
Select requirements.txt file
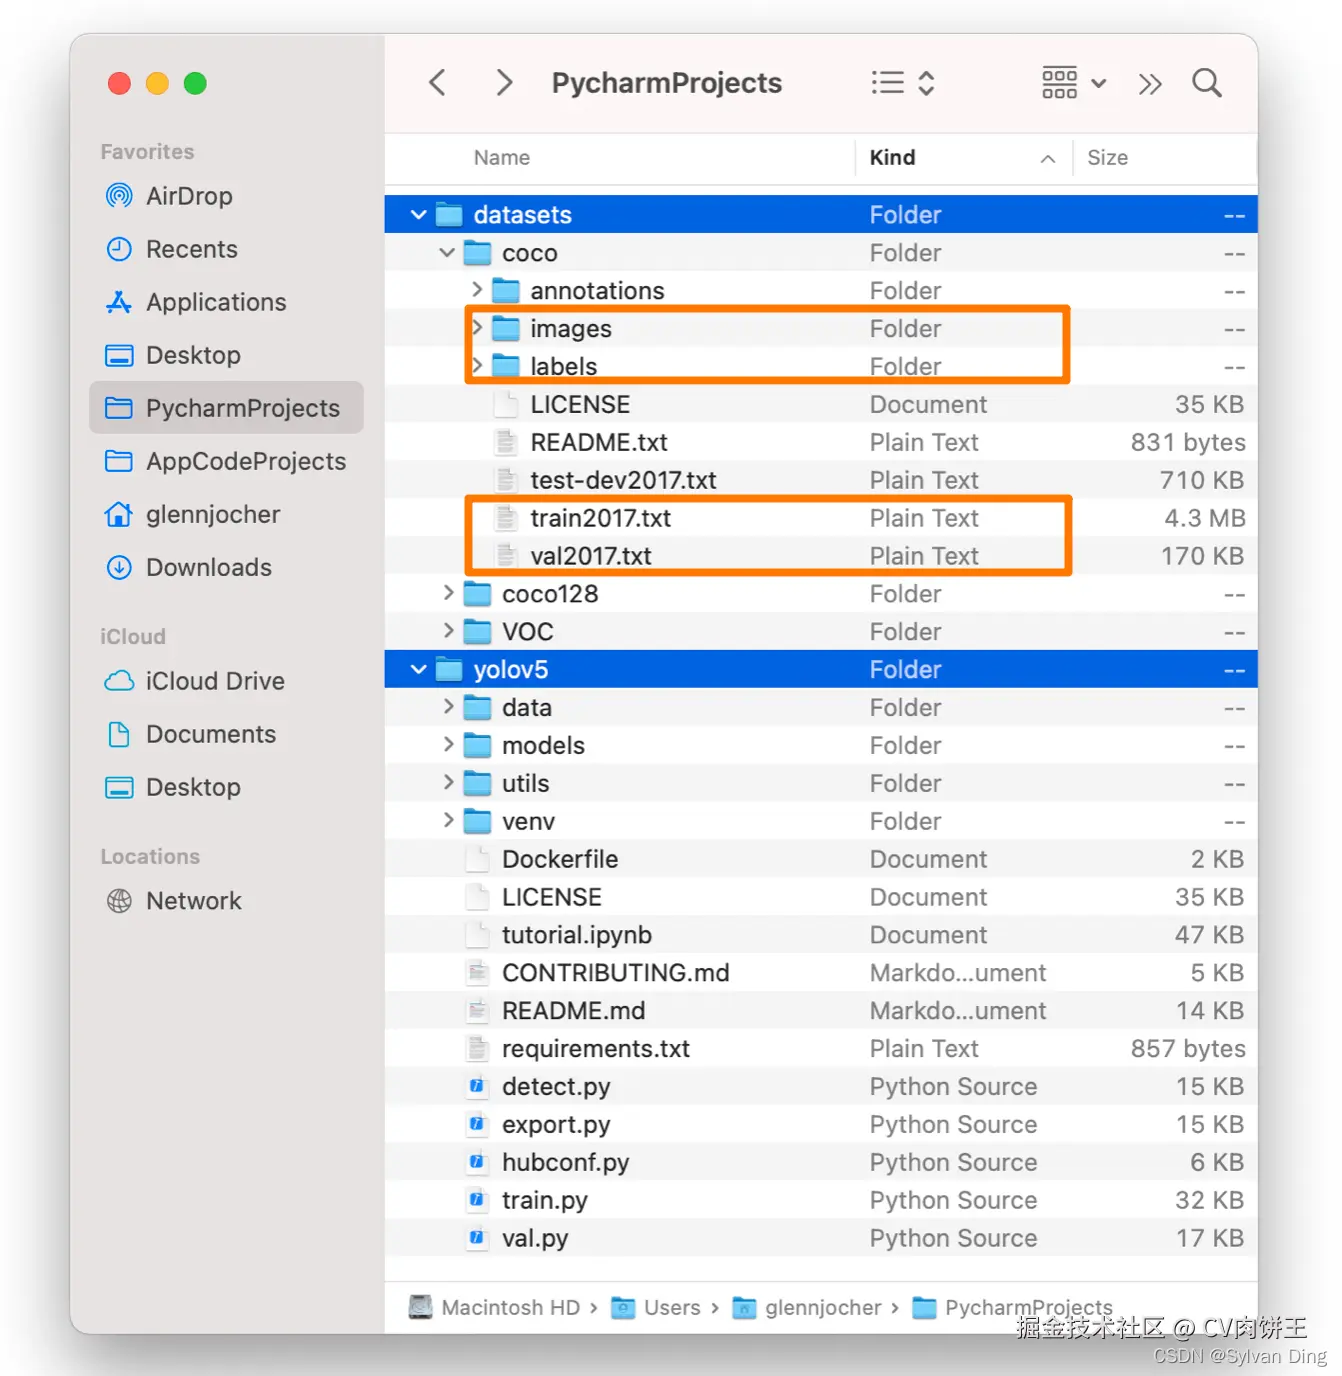click(821, 1049)
